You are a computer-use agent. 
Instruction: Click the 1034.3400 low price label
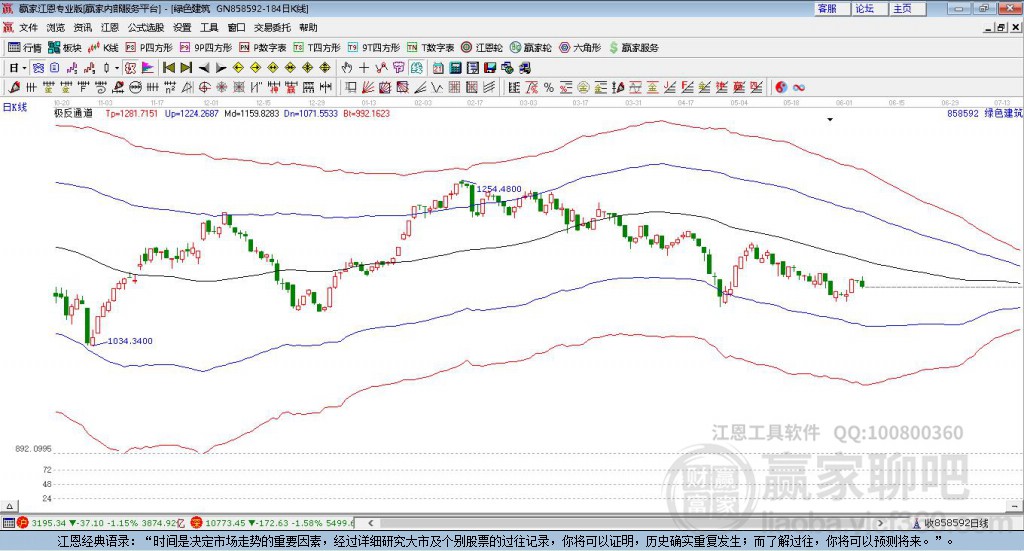pyautogui.click(x=130, y=341)
